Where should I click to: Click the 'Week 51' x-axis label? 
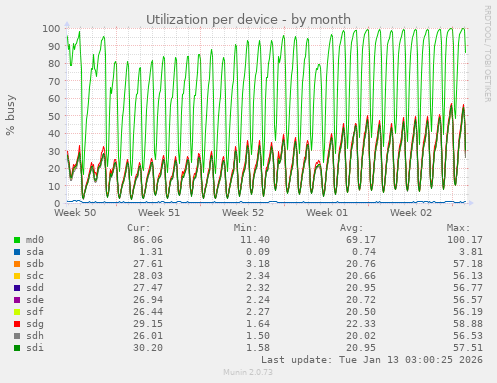click(x=159, y=213)
